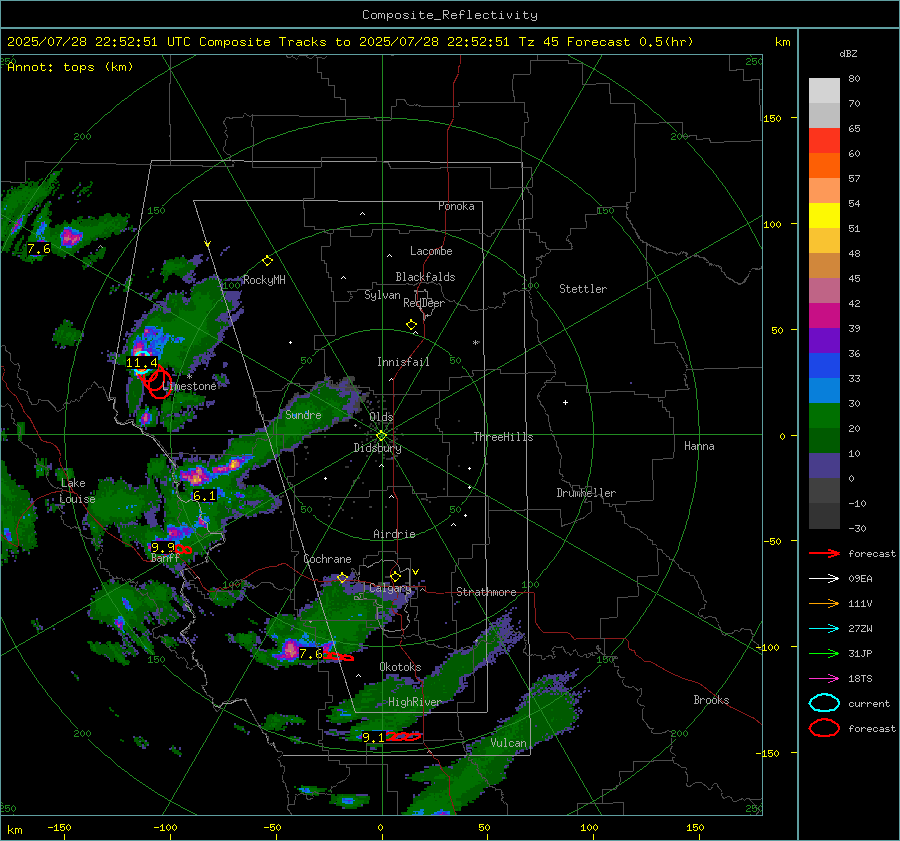This screenshot has height=841, width=900.
Task: Click the Drumheller city label
Action: click(586, 493)
